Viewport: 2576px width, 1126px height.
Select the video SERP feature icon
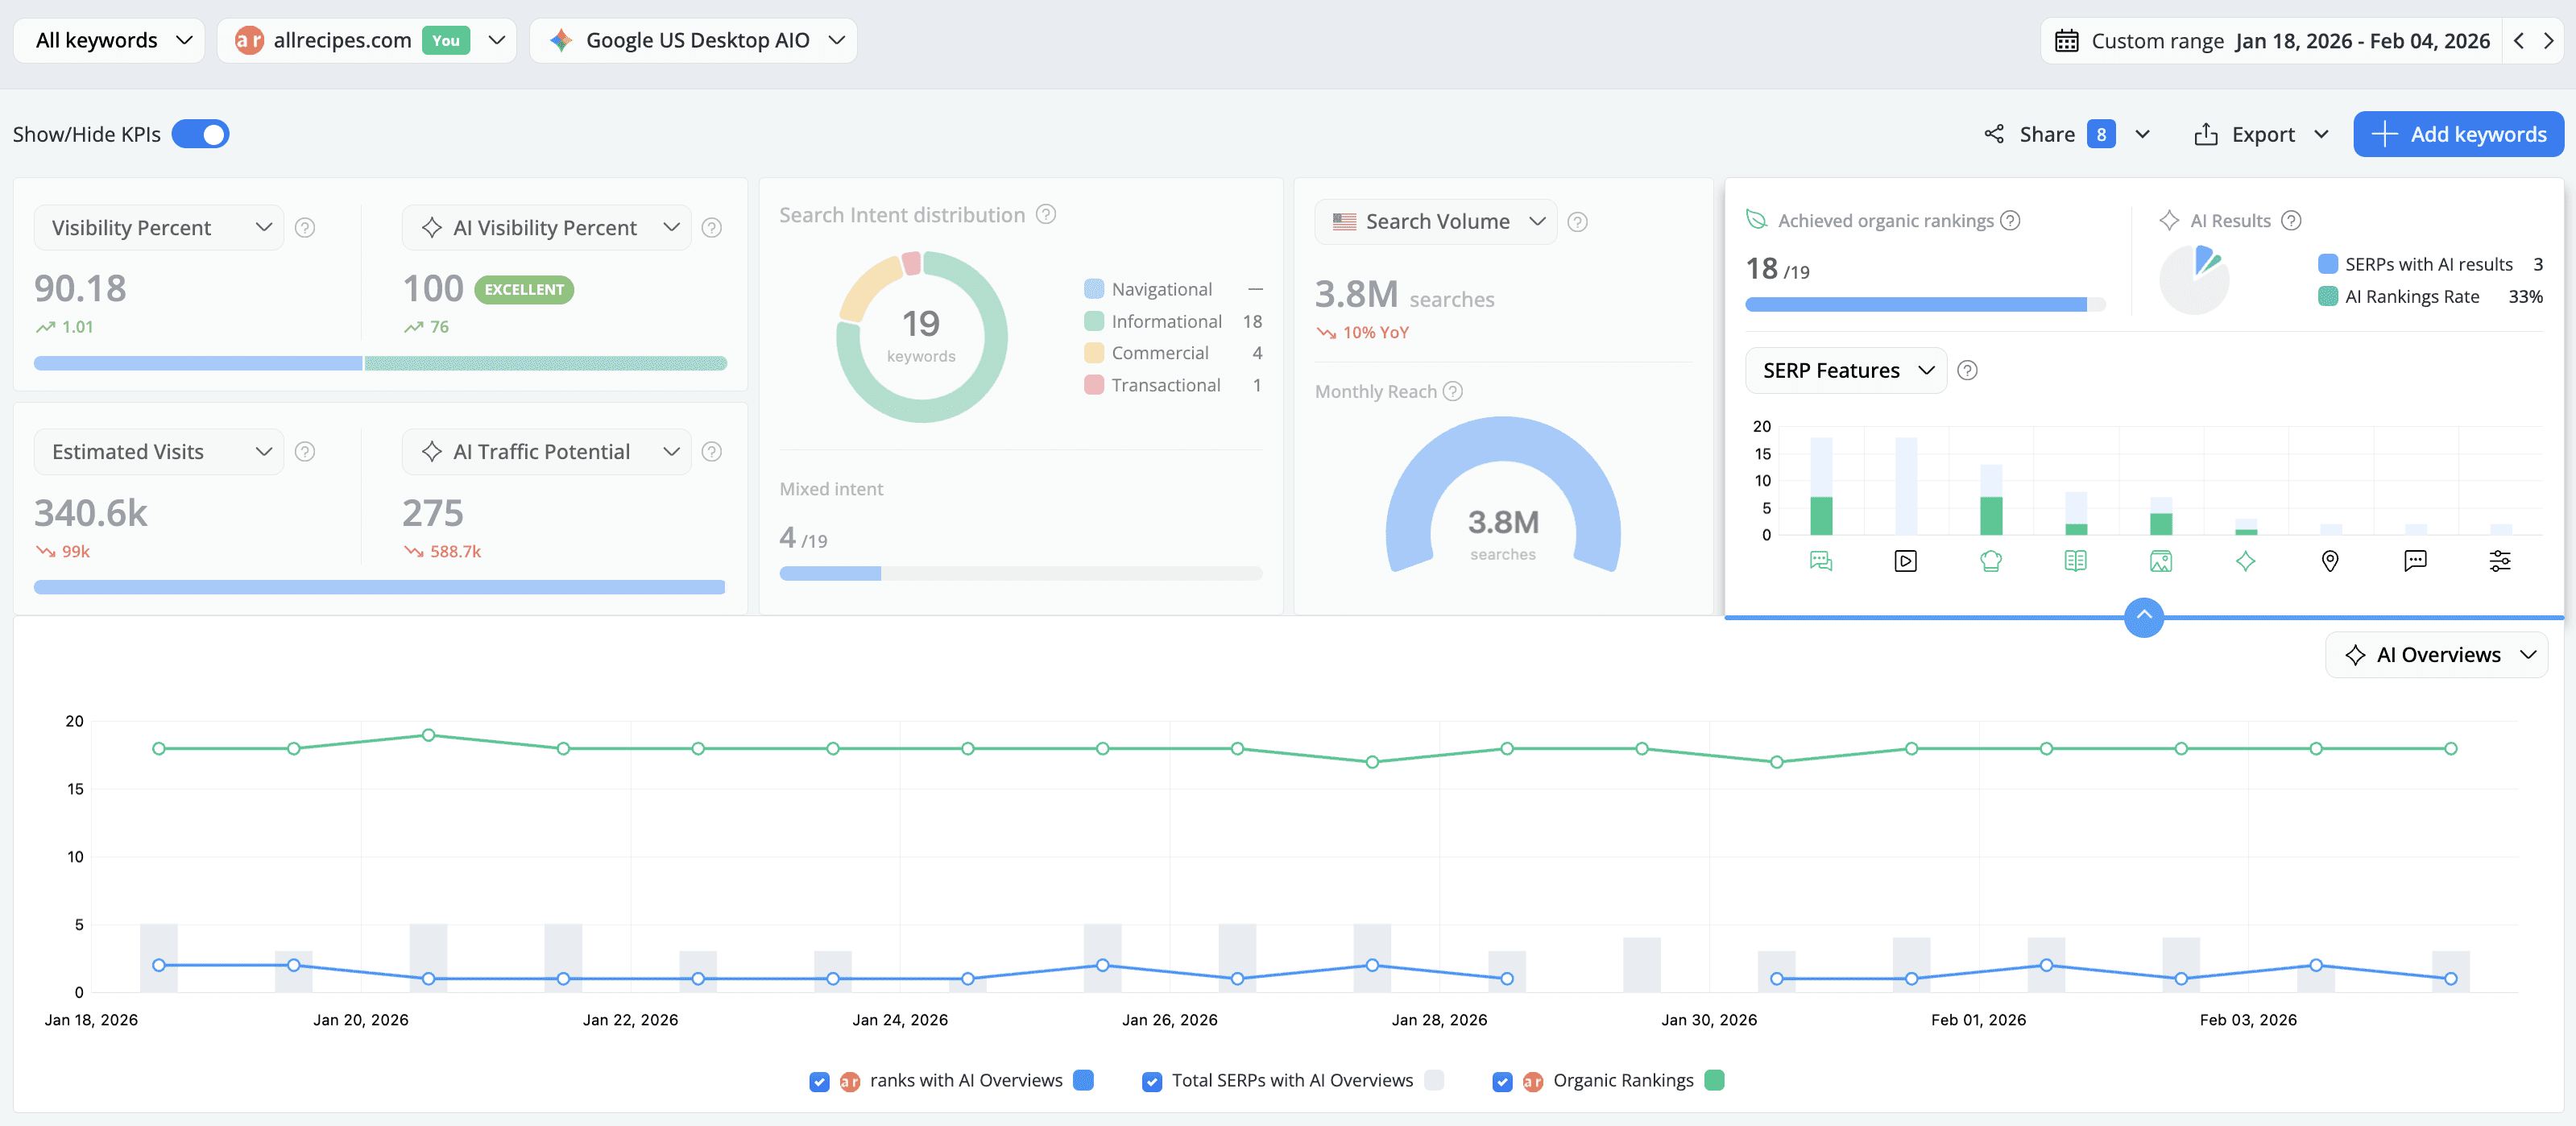1905,561
